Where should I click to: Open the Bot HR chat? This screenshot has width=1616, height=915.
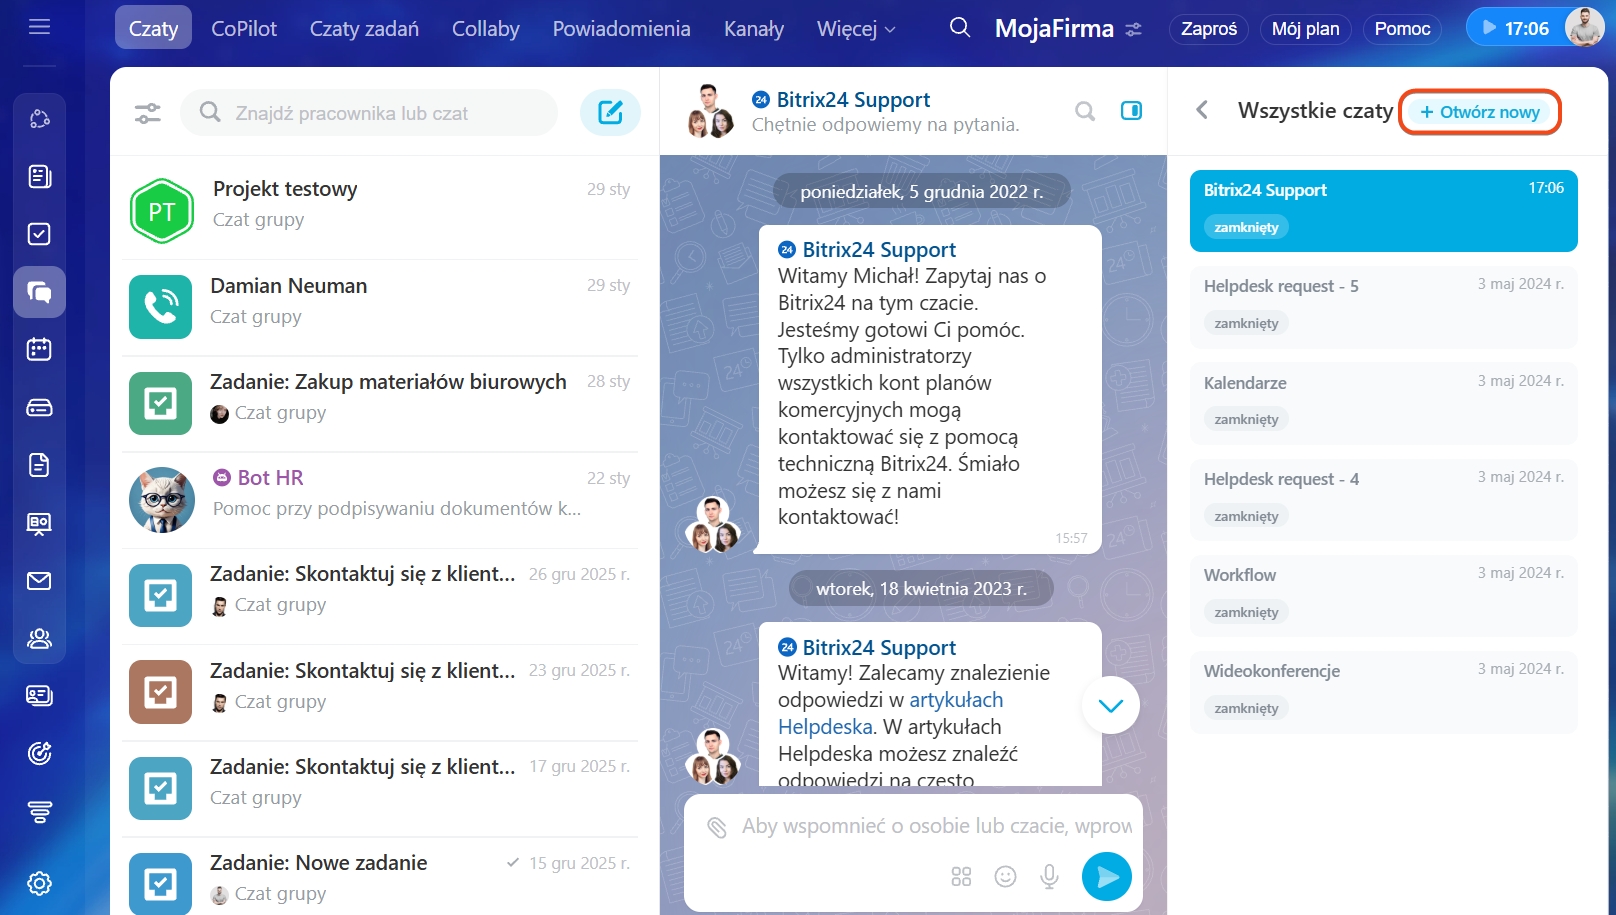click(380, 499)
